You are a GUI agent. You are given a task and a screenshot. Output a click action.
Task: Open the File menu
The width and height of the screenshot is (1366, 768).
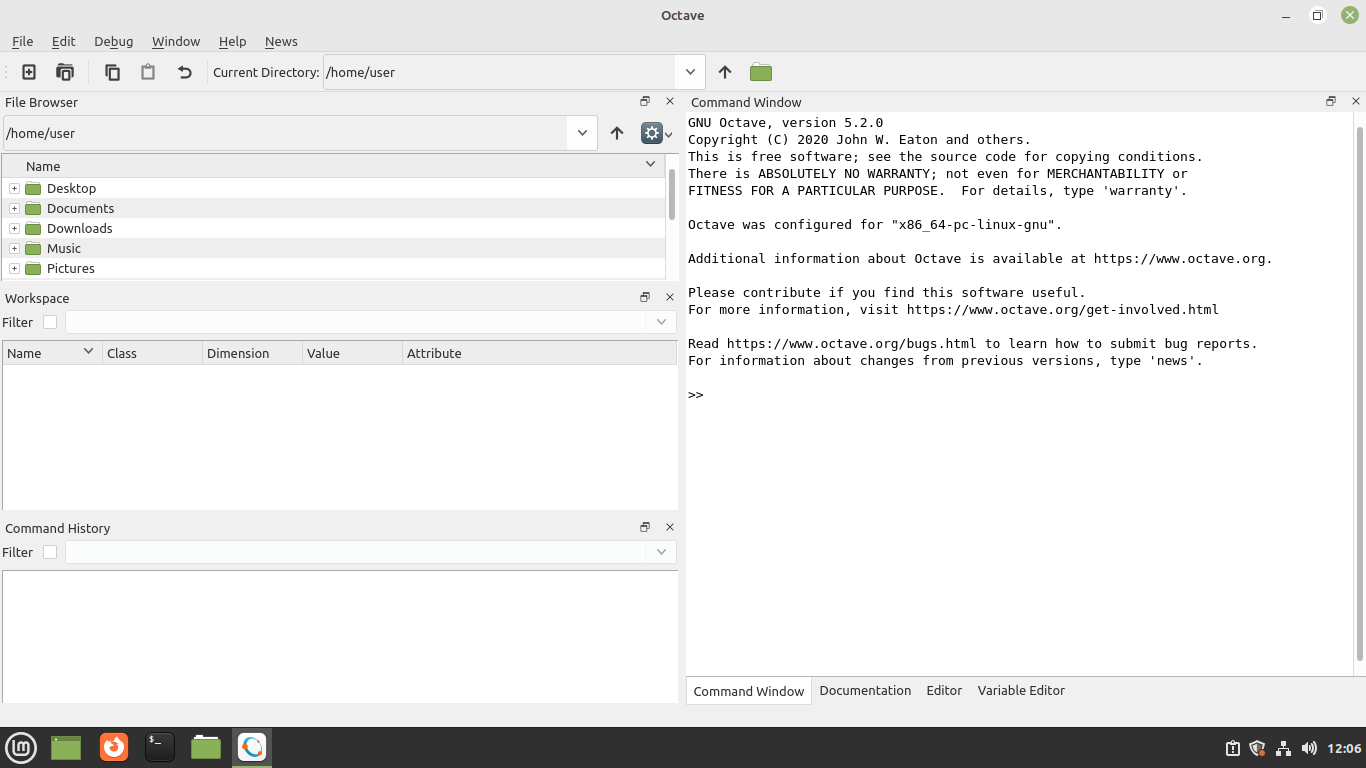point(22,41)
